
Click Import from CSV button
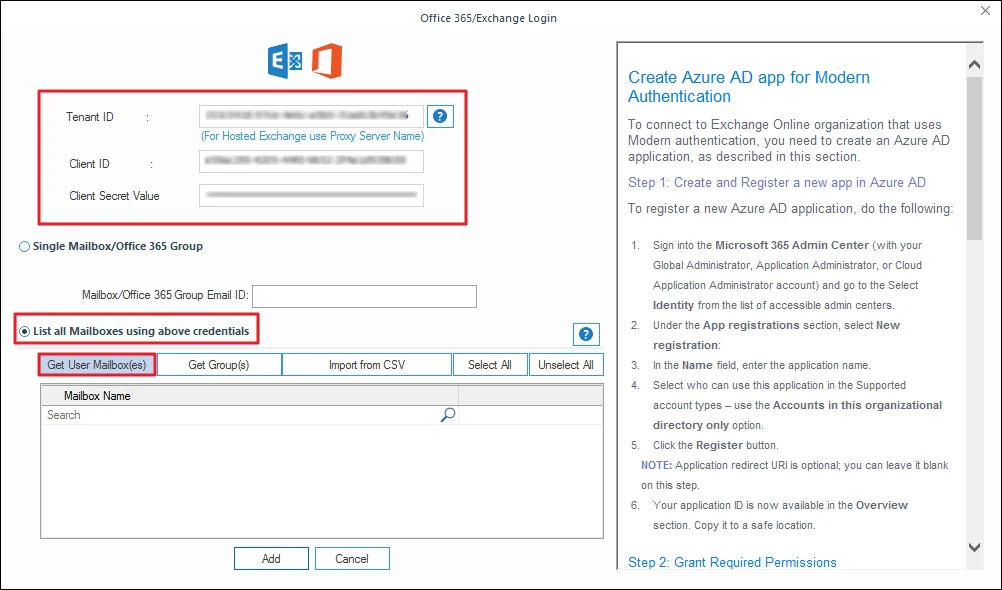[x=367, y=364]
